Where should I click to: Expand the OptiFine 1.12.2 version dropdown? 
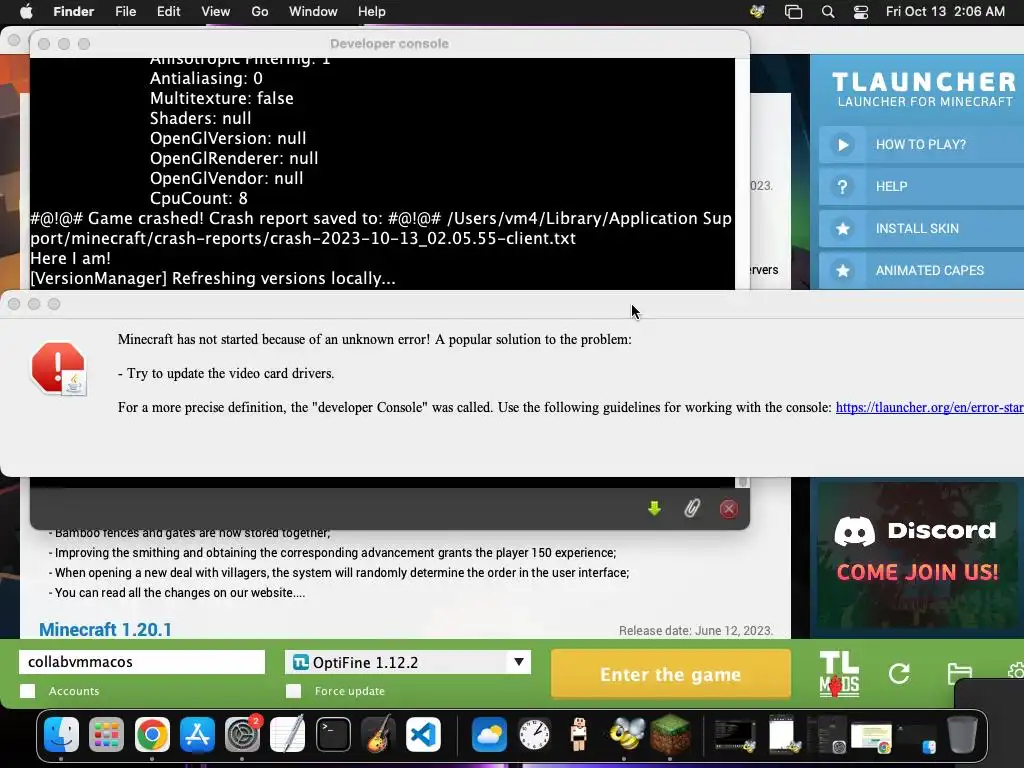coord(519,662)
